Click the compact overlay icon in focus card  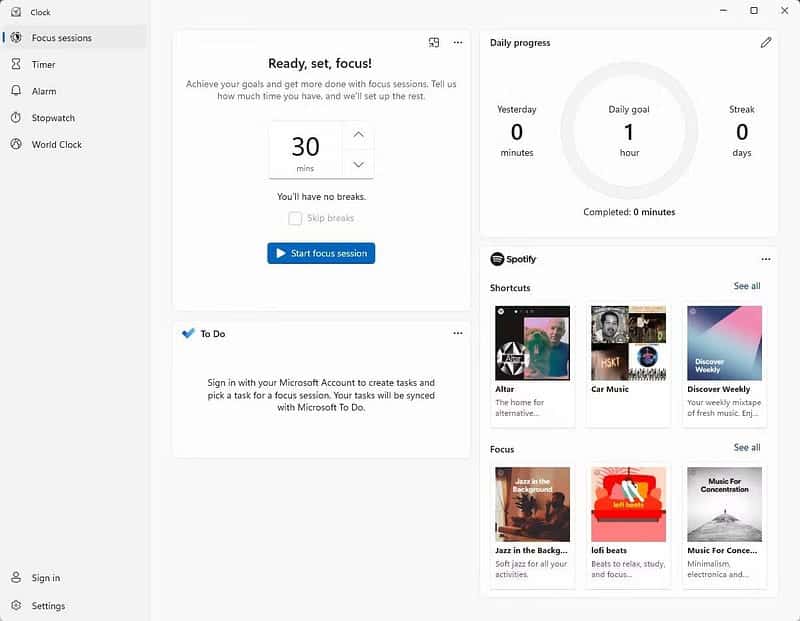(434, 43)
